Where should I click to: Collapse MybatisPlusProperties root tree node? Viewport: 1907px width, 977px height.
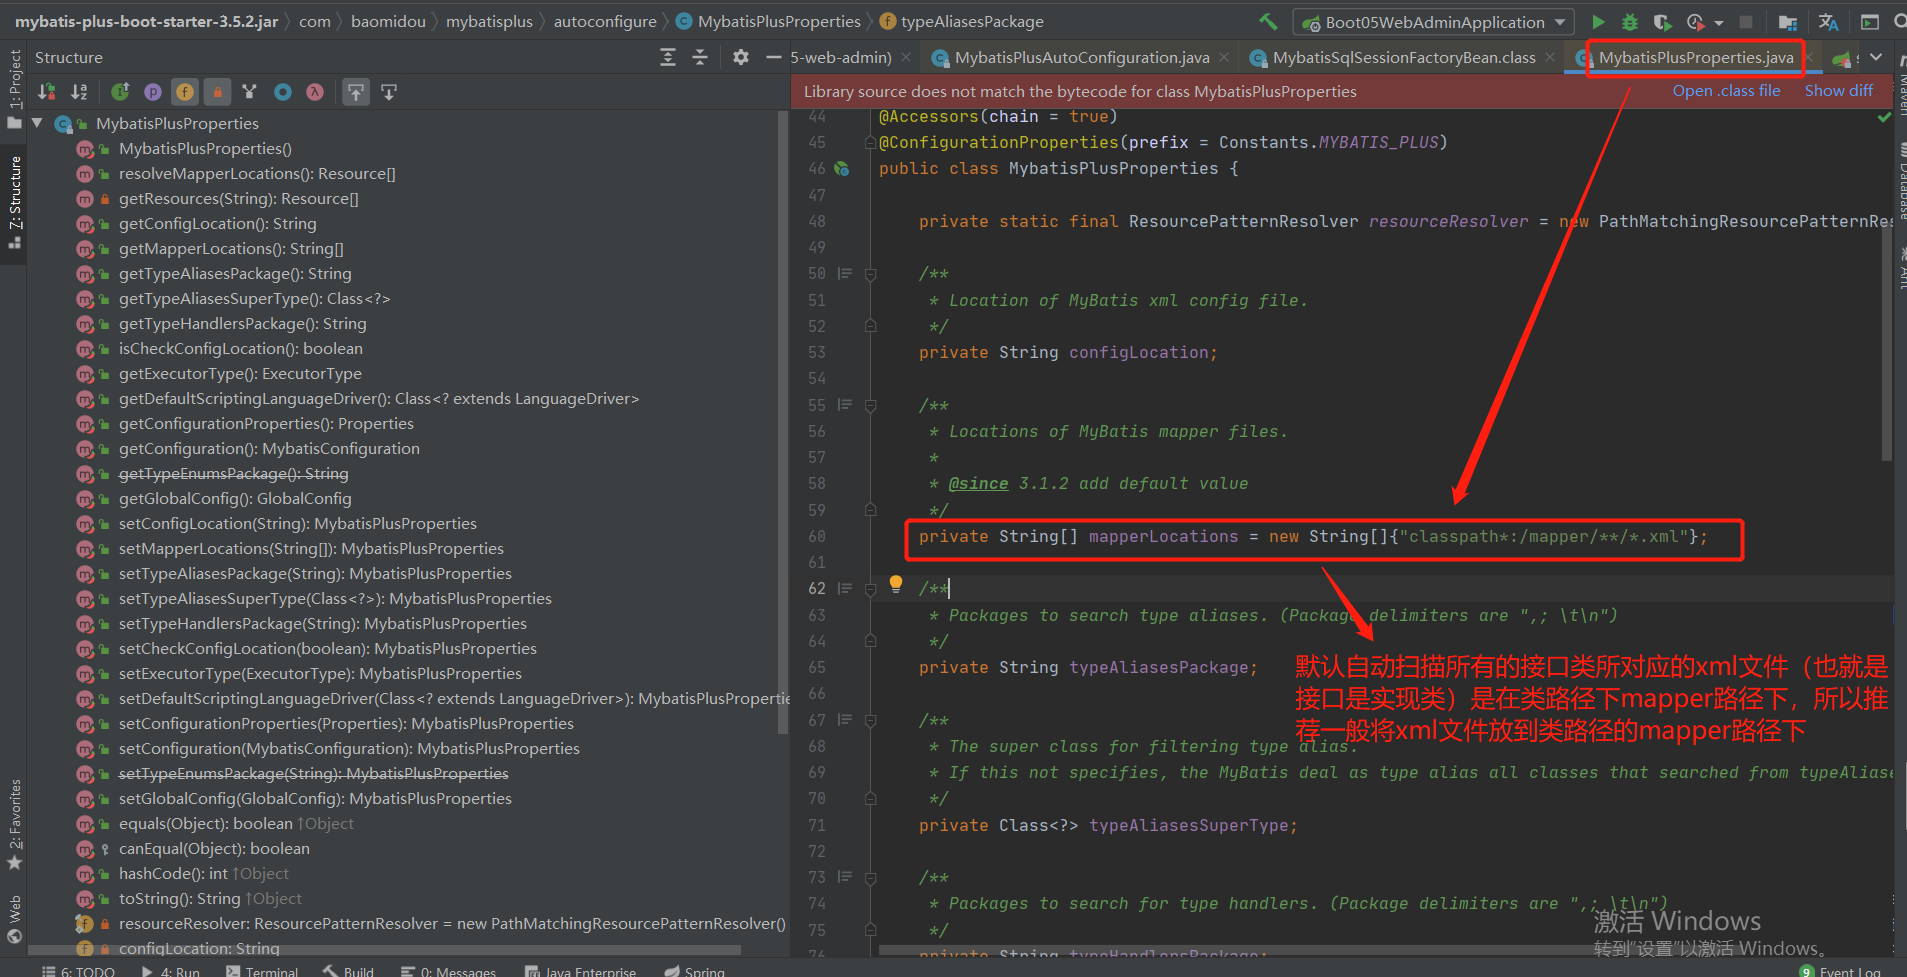pos(38,124)
